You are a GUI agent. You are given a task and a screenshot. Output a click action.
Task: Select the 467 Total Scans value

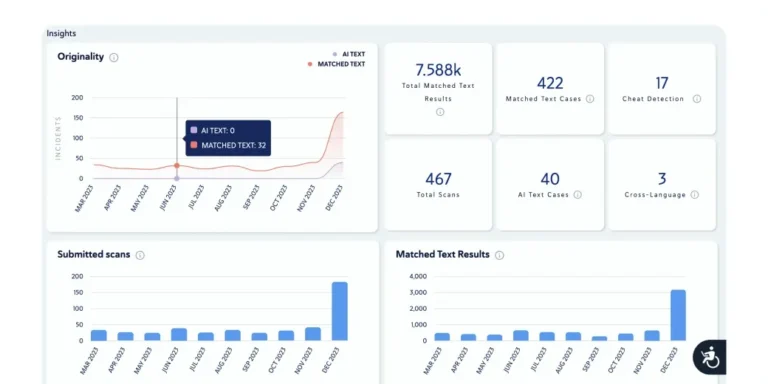pos(438,179)
